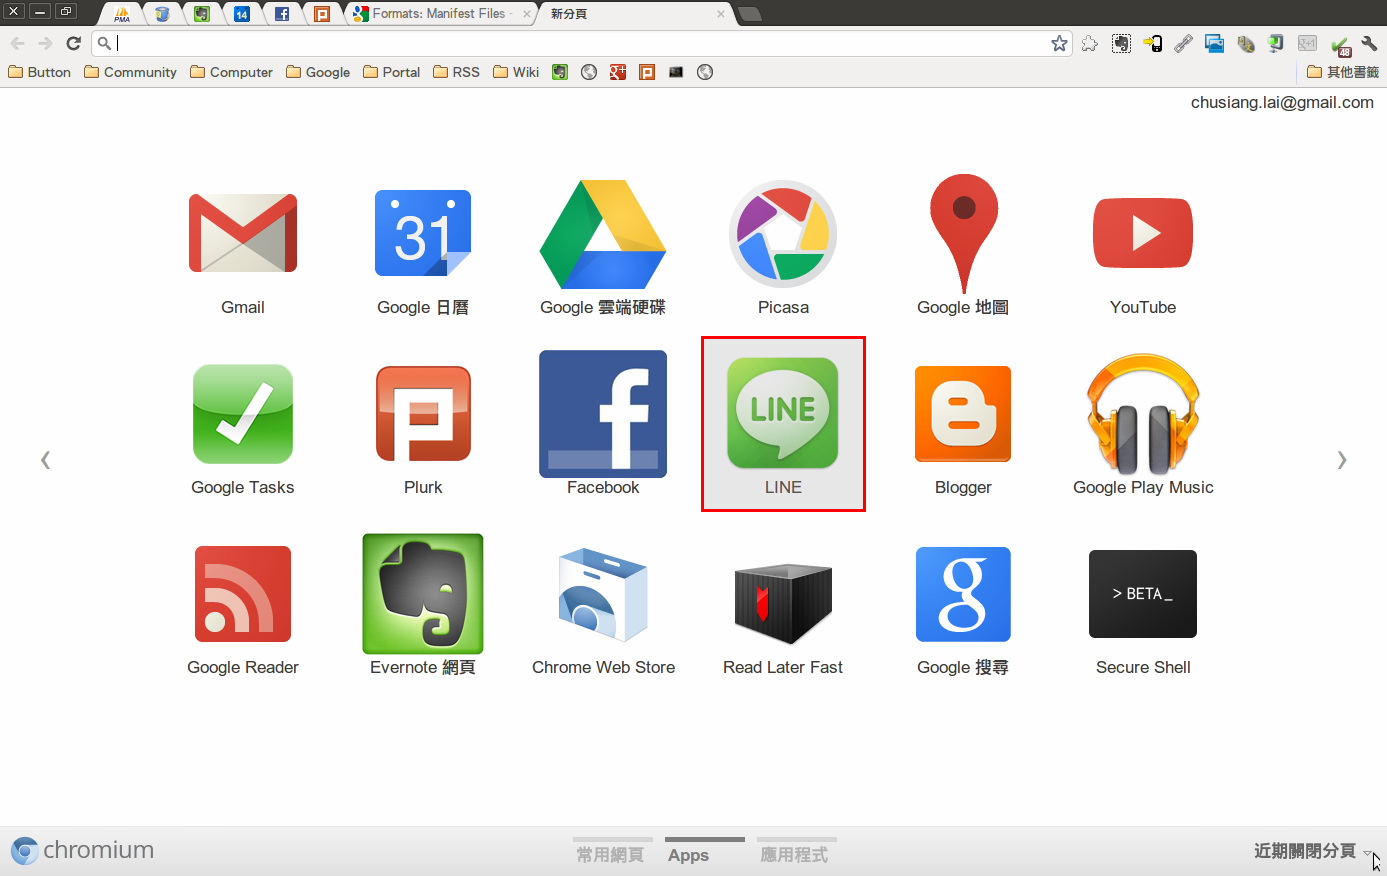Open a new tab with the new-tab button

pyautogui.click(x=749, y=14)
